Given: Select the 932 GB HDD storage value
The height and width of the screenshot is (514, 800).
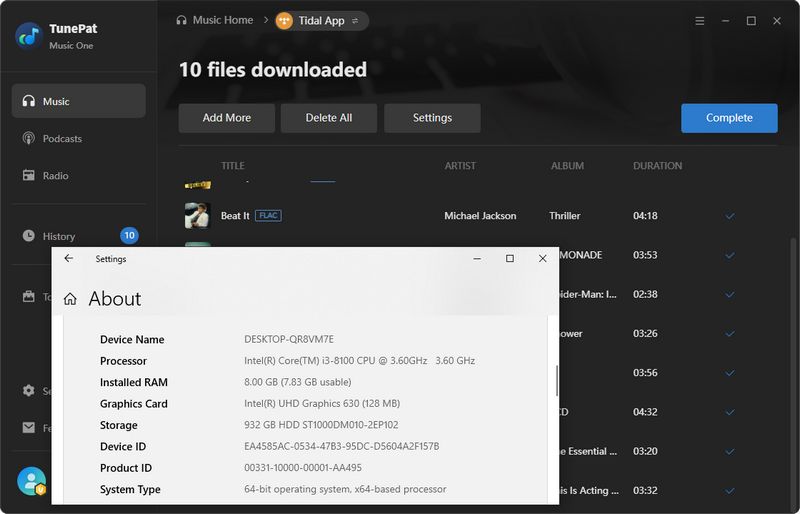Looking at the screenshot, I should (x=321, y=425).
